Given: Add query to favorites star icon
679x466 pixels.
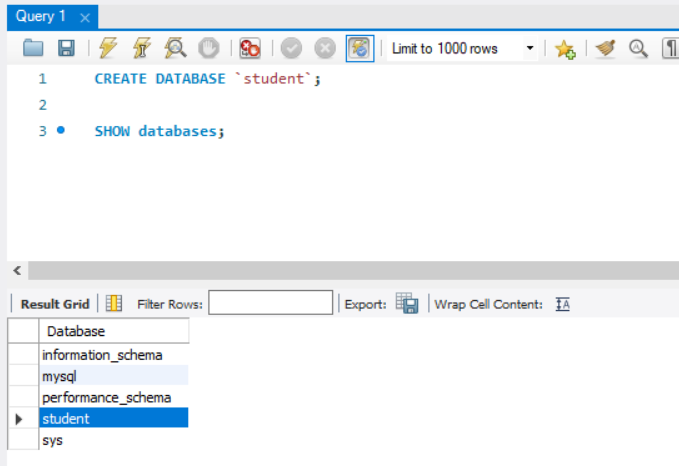Looking at the screenshot, I should coord(565,48).
